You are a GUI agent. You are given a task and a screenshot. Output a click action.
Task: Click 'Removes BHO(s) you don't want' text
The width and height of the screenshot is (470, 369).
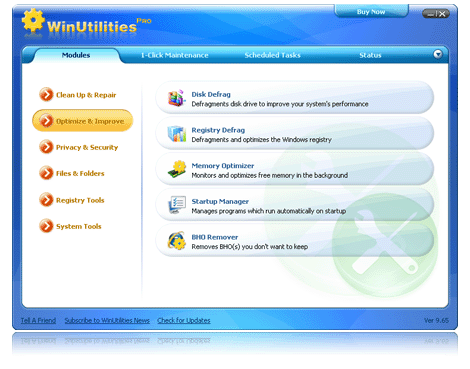point(250,247)
